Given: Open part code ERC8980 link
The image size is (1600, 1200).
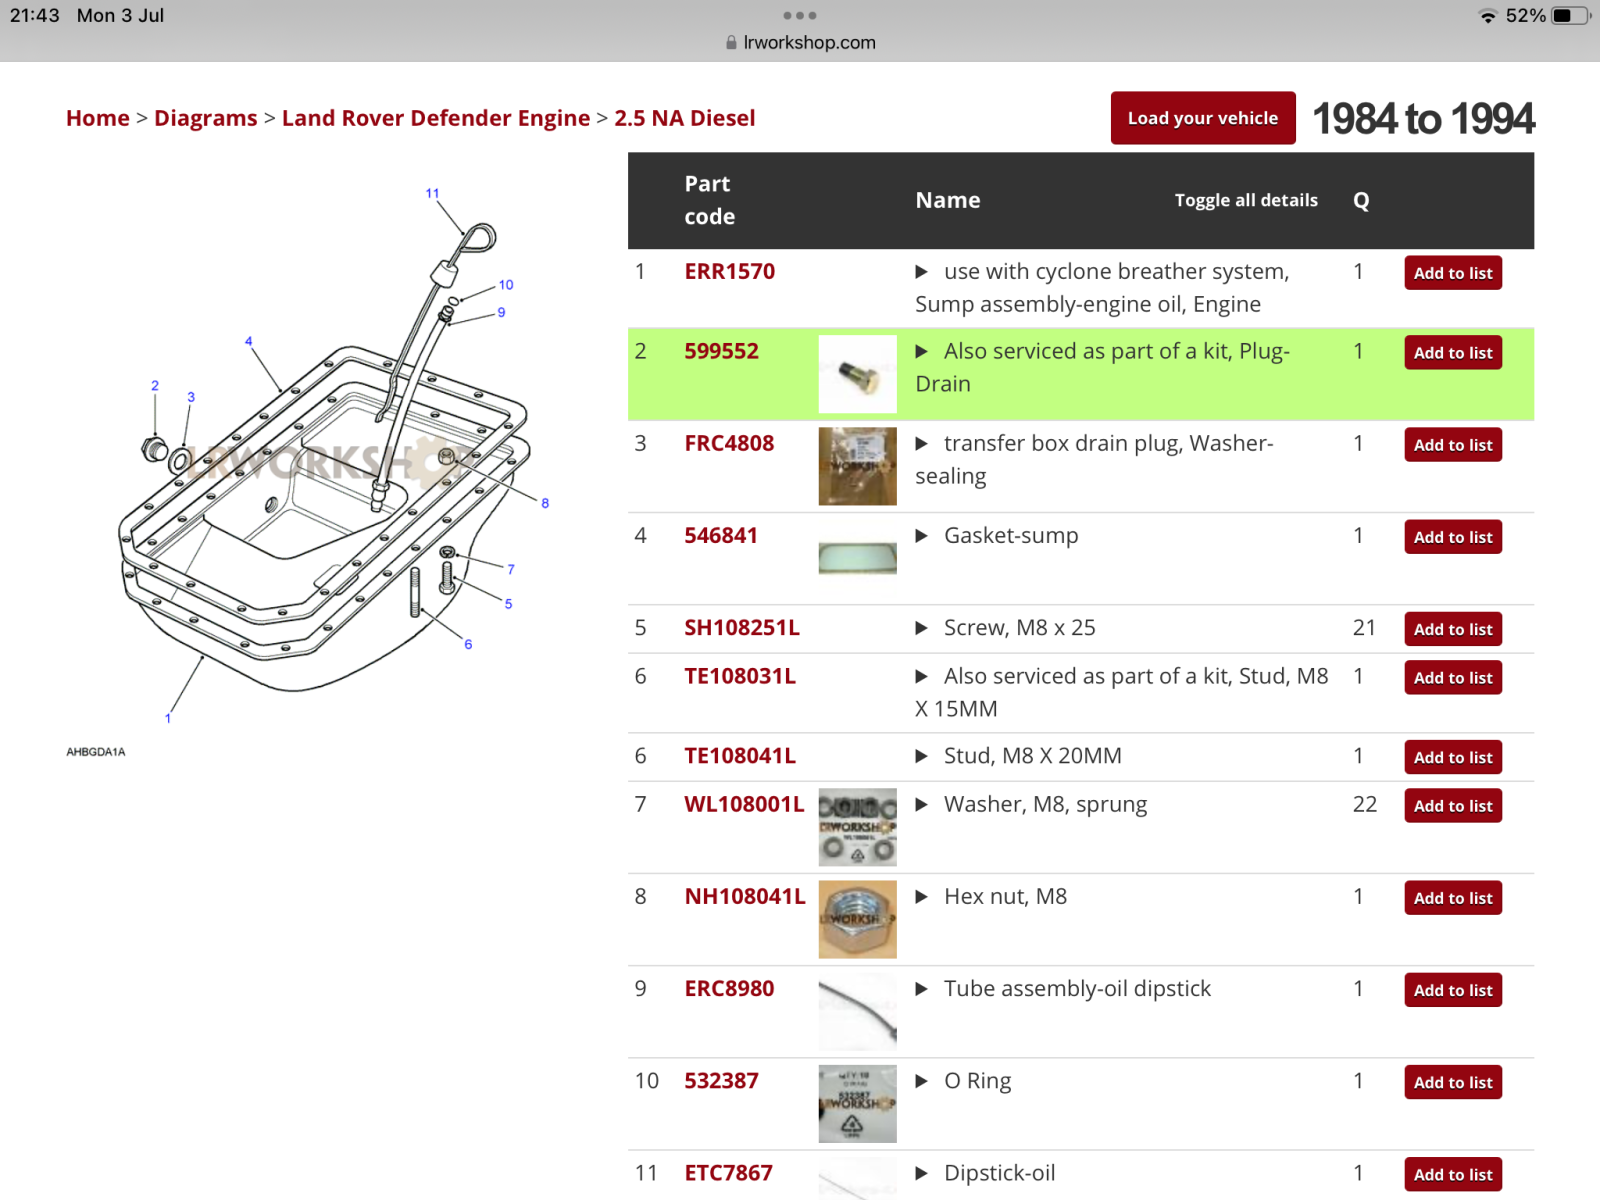Looking at the screenshot, I should (x=729, y=988).
